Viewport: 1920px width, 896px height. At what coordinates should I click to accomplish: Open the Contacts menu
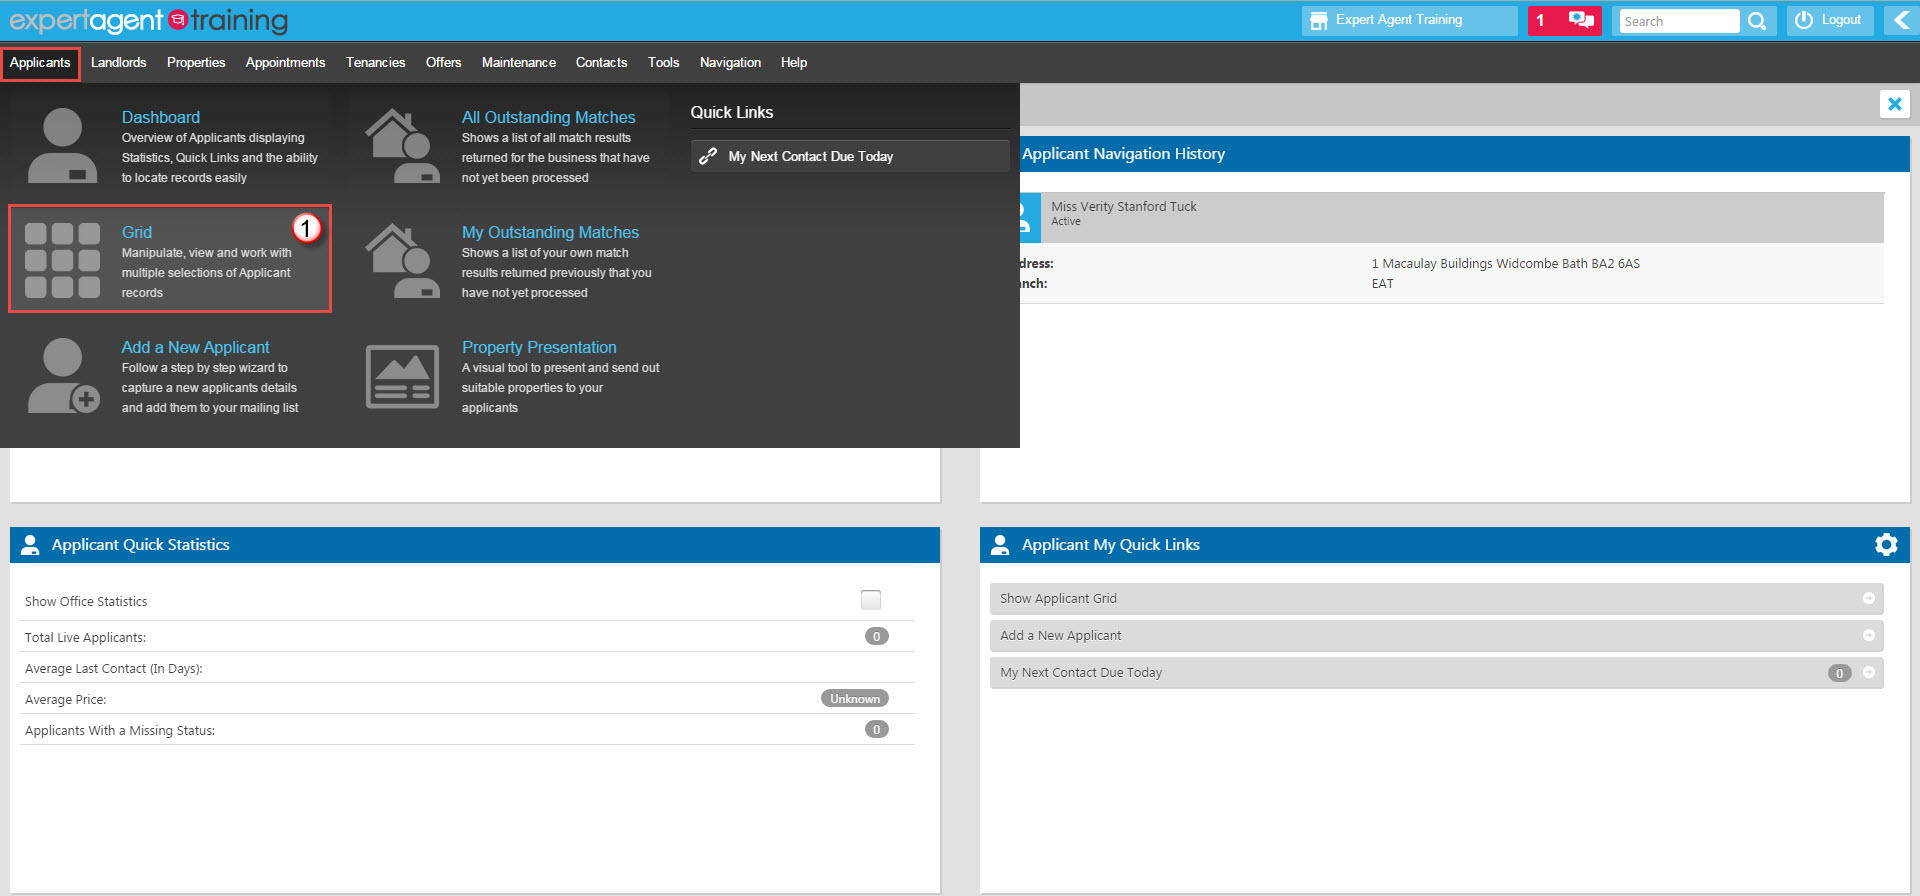coord(601,62)
